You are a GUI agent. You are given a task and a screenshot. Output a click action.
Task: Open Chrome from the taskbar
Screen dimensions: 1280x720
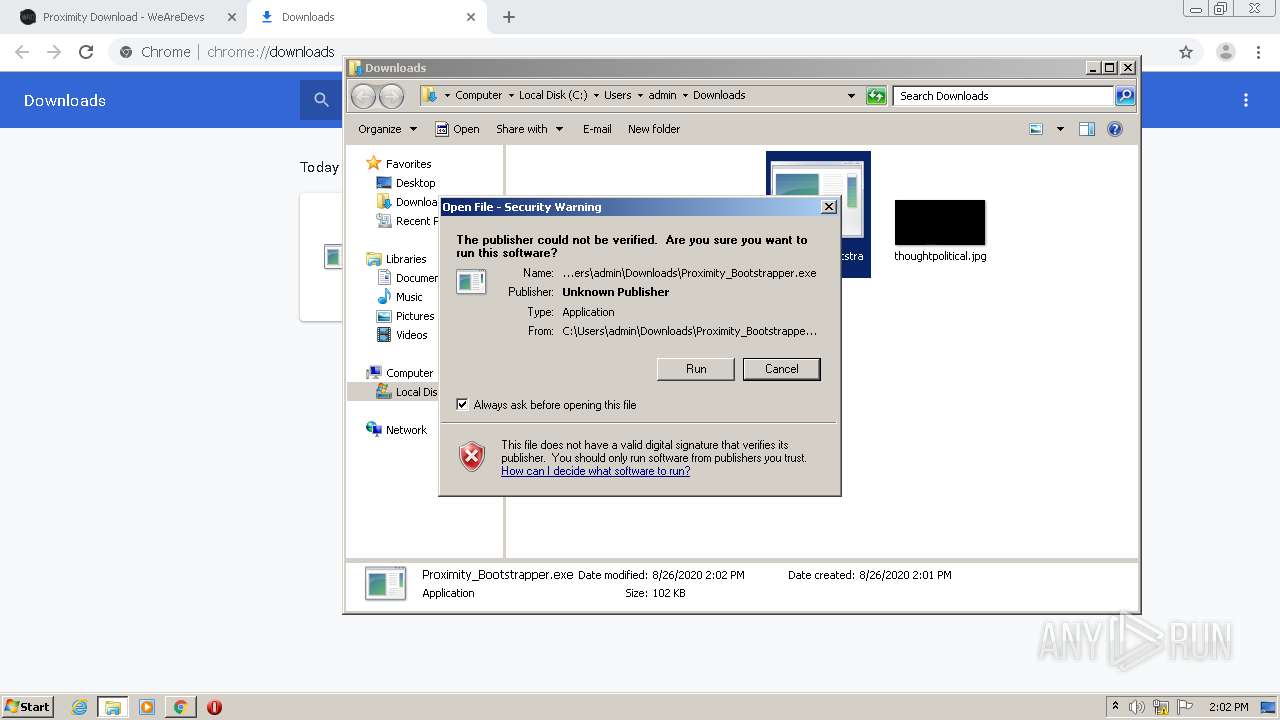(x=180, y=707)
